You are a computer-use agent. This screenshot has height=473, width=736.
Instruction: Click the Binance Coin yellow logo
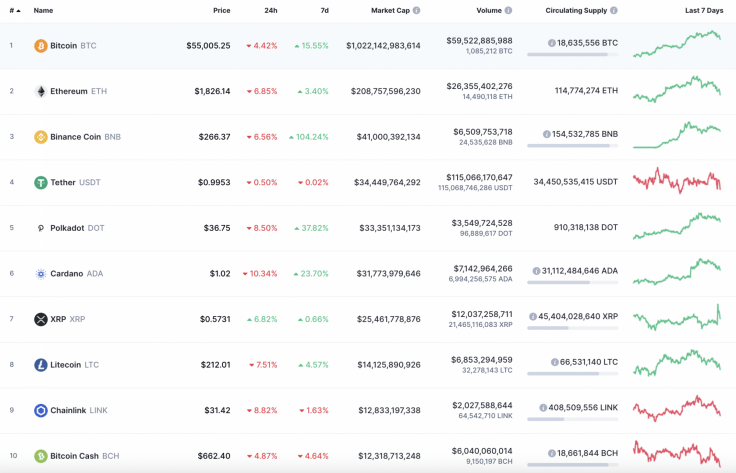click(41, 137)
